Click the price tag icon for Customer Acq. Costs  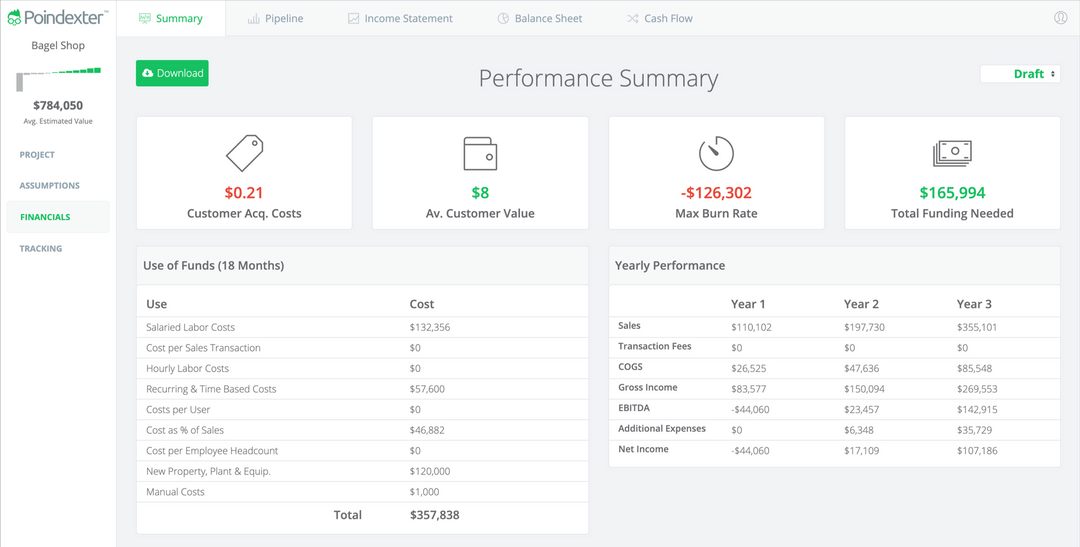coord(244,153)
